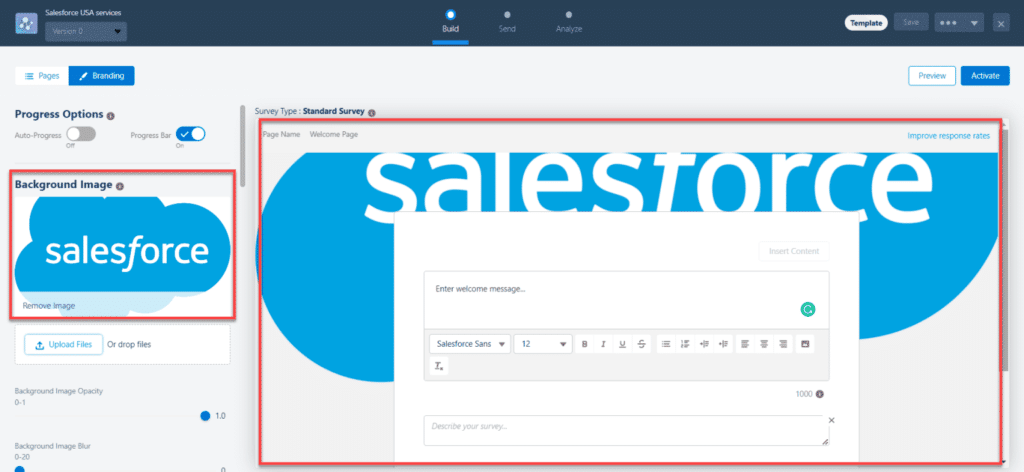Insert an image into the message
The width and height of the screenshot is (1024, 472).
click(x=803, y=344)
